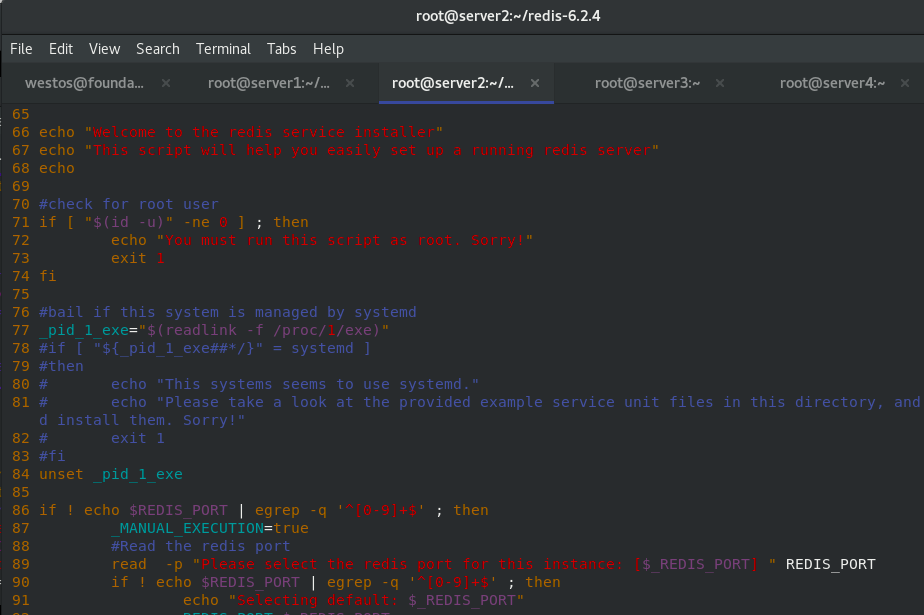Close the root@server3 tab

720,83
